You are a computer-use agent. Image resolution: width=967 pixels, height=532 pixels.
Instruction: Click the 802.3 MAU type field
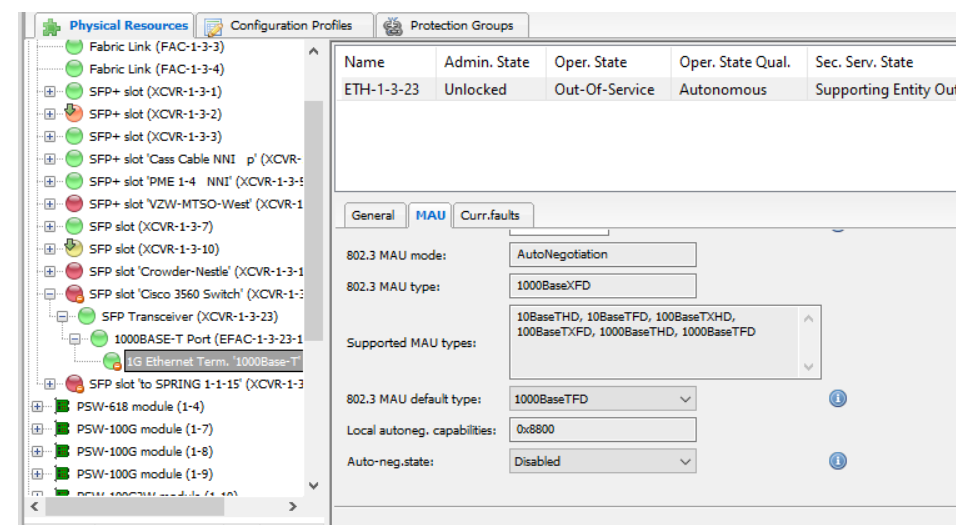tap(603, 286)
